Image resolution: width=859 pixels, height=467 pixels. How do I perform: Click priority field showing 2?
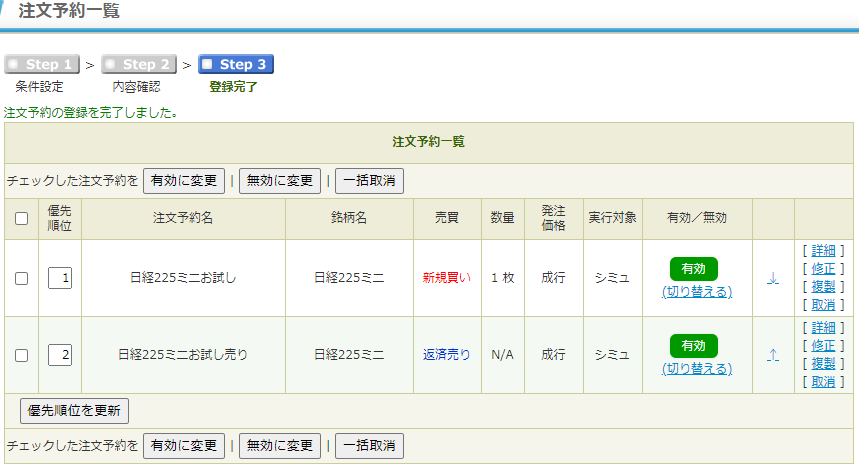[60, 355]
